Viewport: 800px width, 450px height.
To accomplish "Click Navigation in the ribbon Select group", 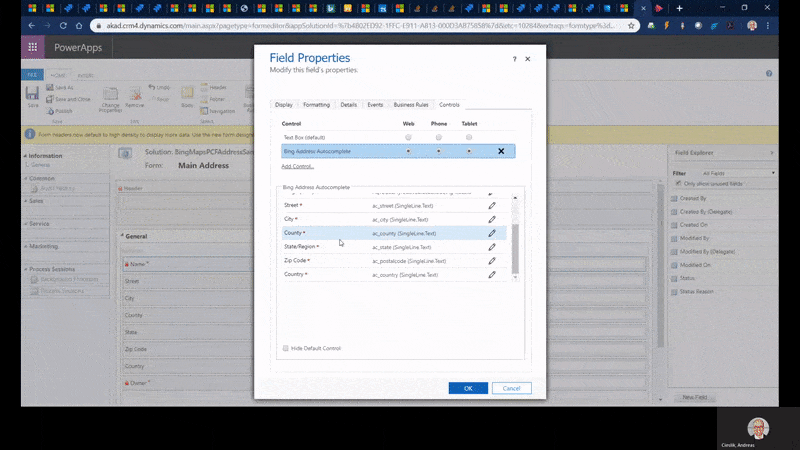I will pyautogui.click(x=218, y=111).
